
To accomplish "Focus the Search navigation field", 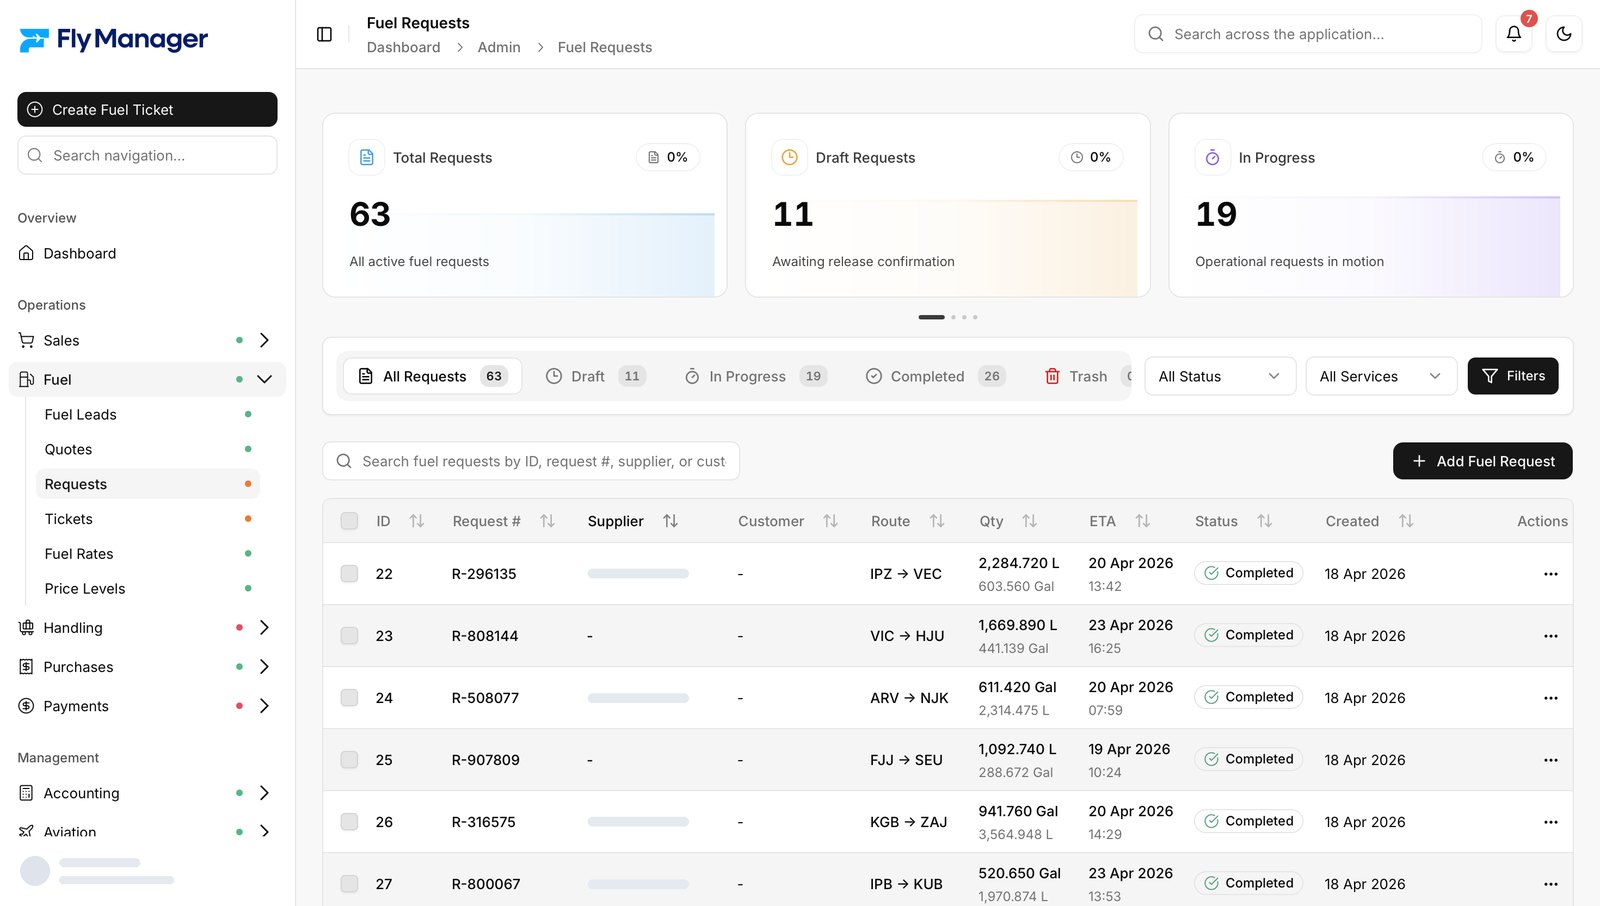I will point(147,155).
